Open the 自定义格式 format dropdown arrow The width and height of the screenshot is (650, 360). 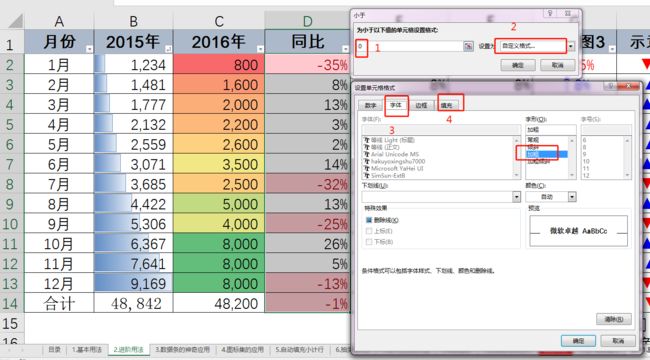pyautogui.click(x=571, y=46)
